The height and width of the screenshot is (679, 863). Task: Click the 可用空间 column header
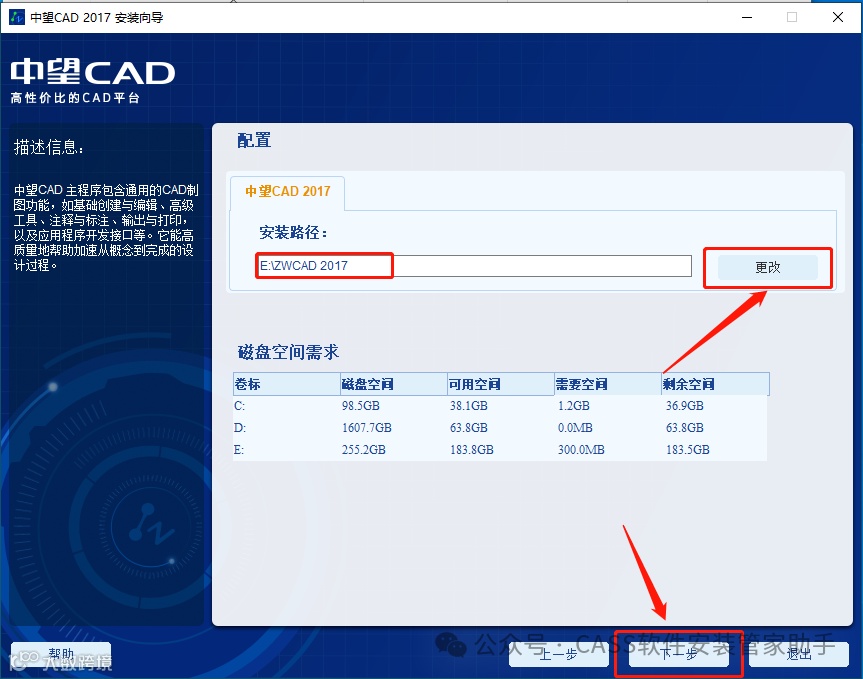coord(500,384)
